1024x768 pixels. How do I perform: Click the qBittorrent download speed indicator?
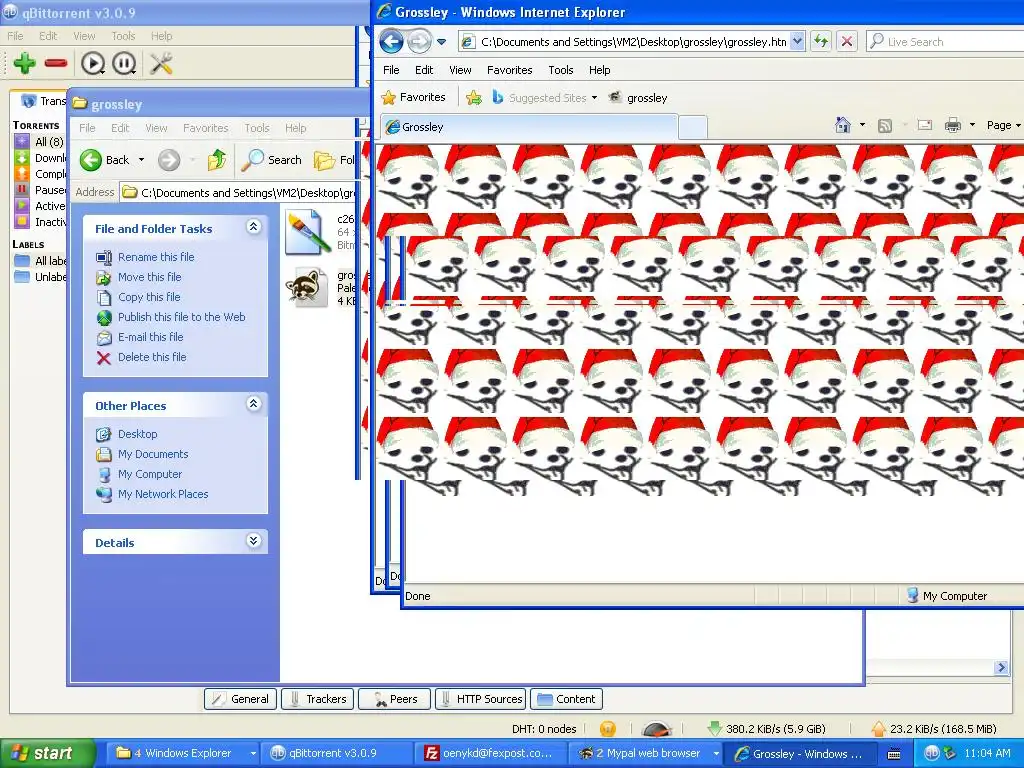click(767, 729)
